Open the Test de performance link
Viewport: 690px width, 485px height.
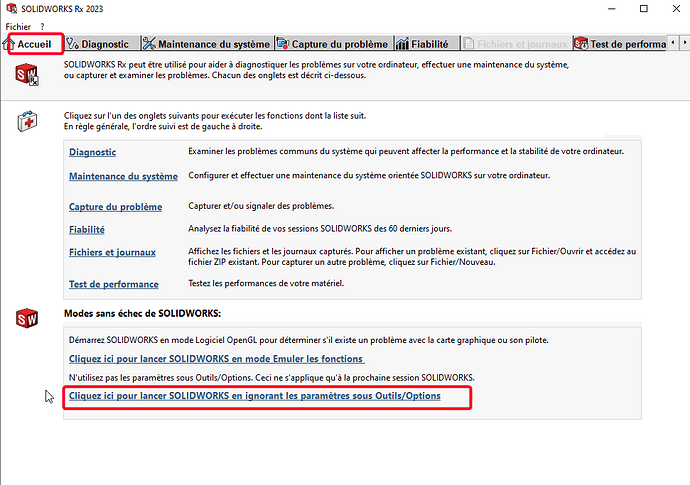[x=114, y=284]
